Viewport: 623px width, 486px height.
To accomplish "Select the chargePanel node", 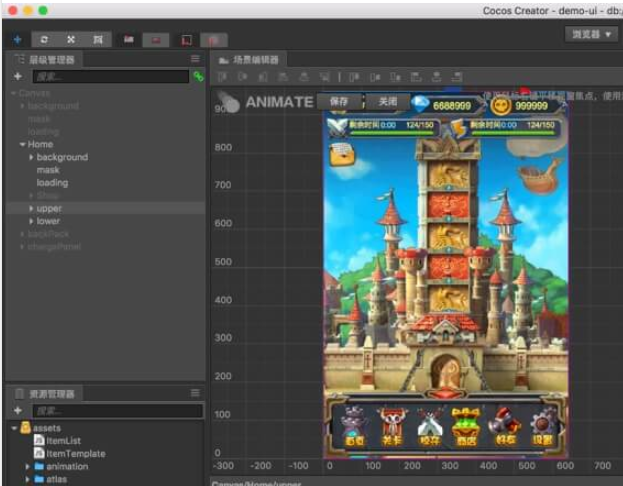I will coord(54,247).
